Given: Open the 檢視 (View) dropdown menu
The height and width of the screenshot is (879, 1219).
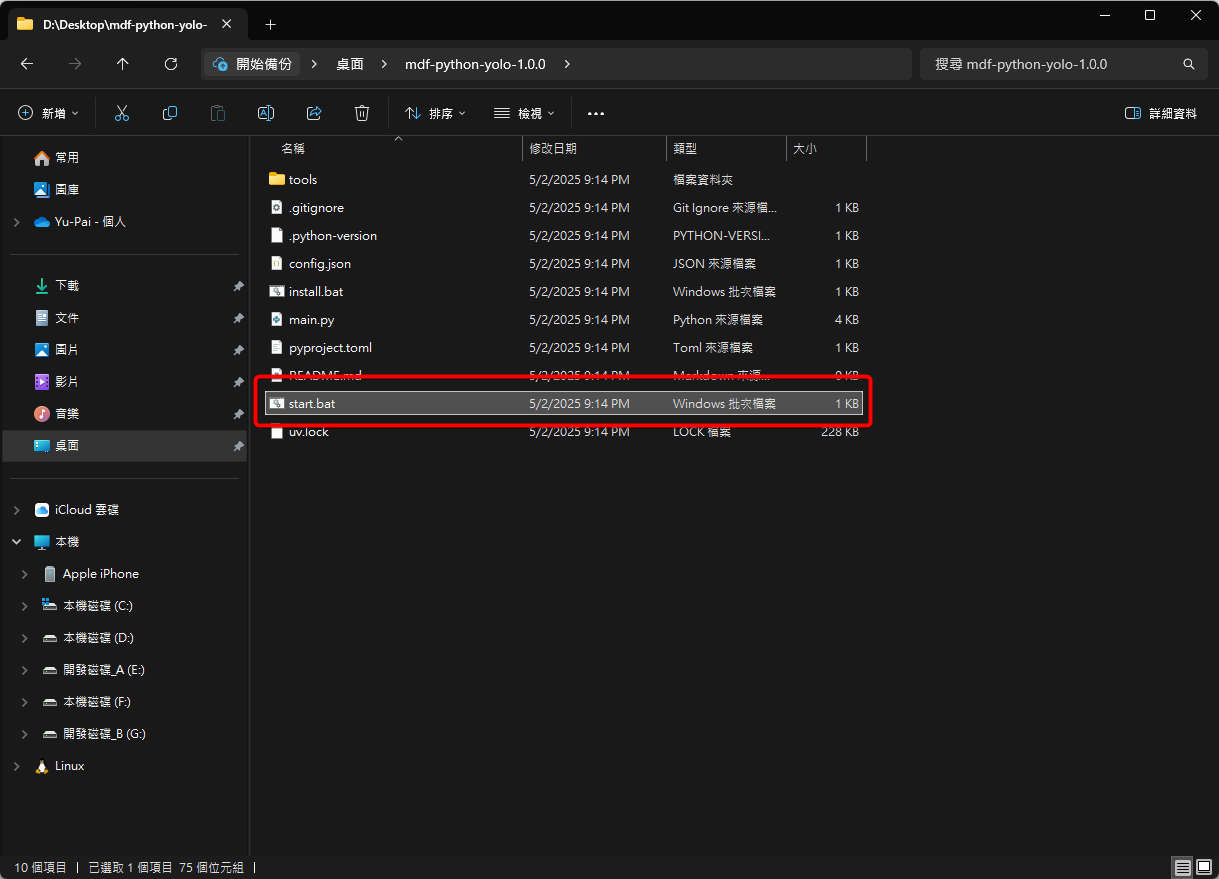Looking at the screenshot, I should [x=524, y=114].
